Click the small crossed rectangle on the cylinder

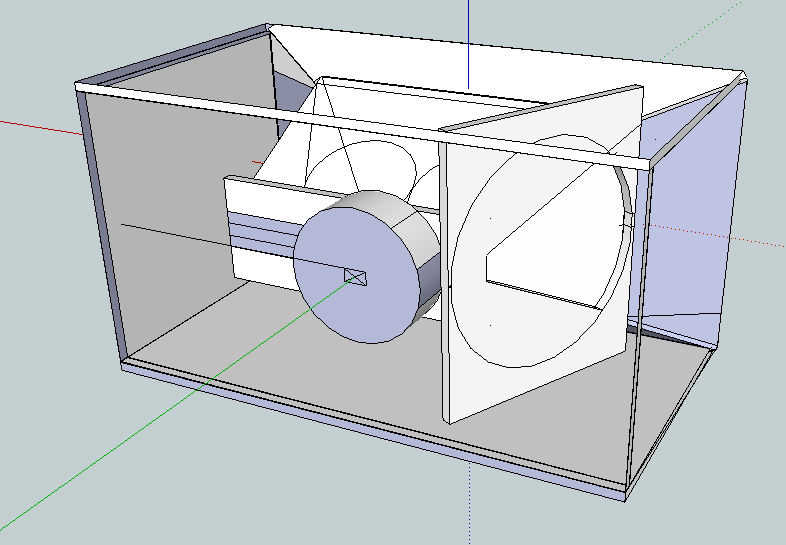pos(355,277)
